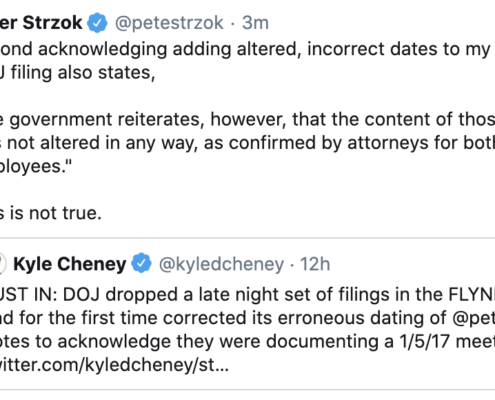The height and width of the screenshot is (400, 495).
Task: Open the 3m tweet timestamp
Action: [255, 23]
